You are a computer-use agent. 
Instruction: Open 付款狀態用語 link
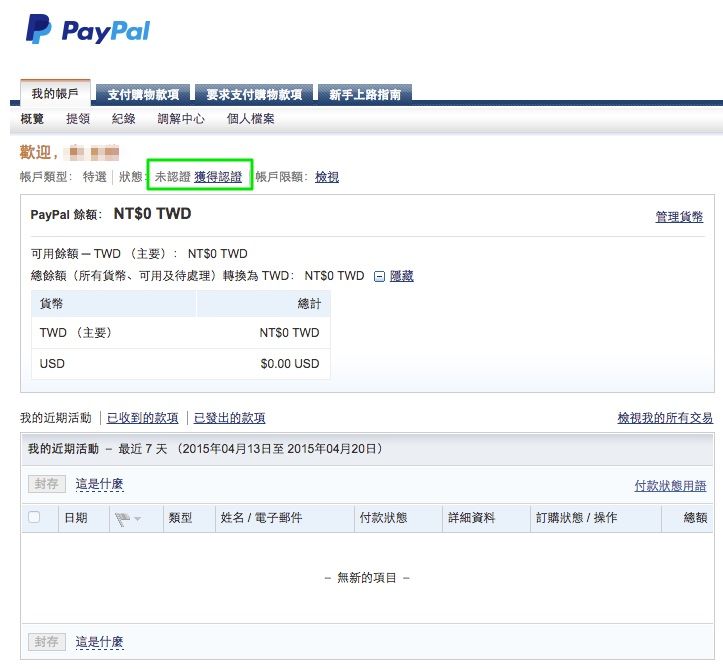coord(670,485)
